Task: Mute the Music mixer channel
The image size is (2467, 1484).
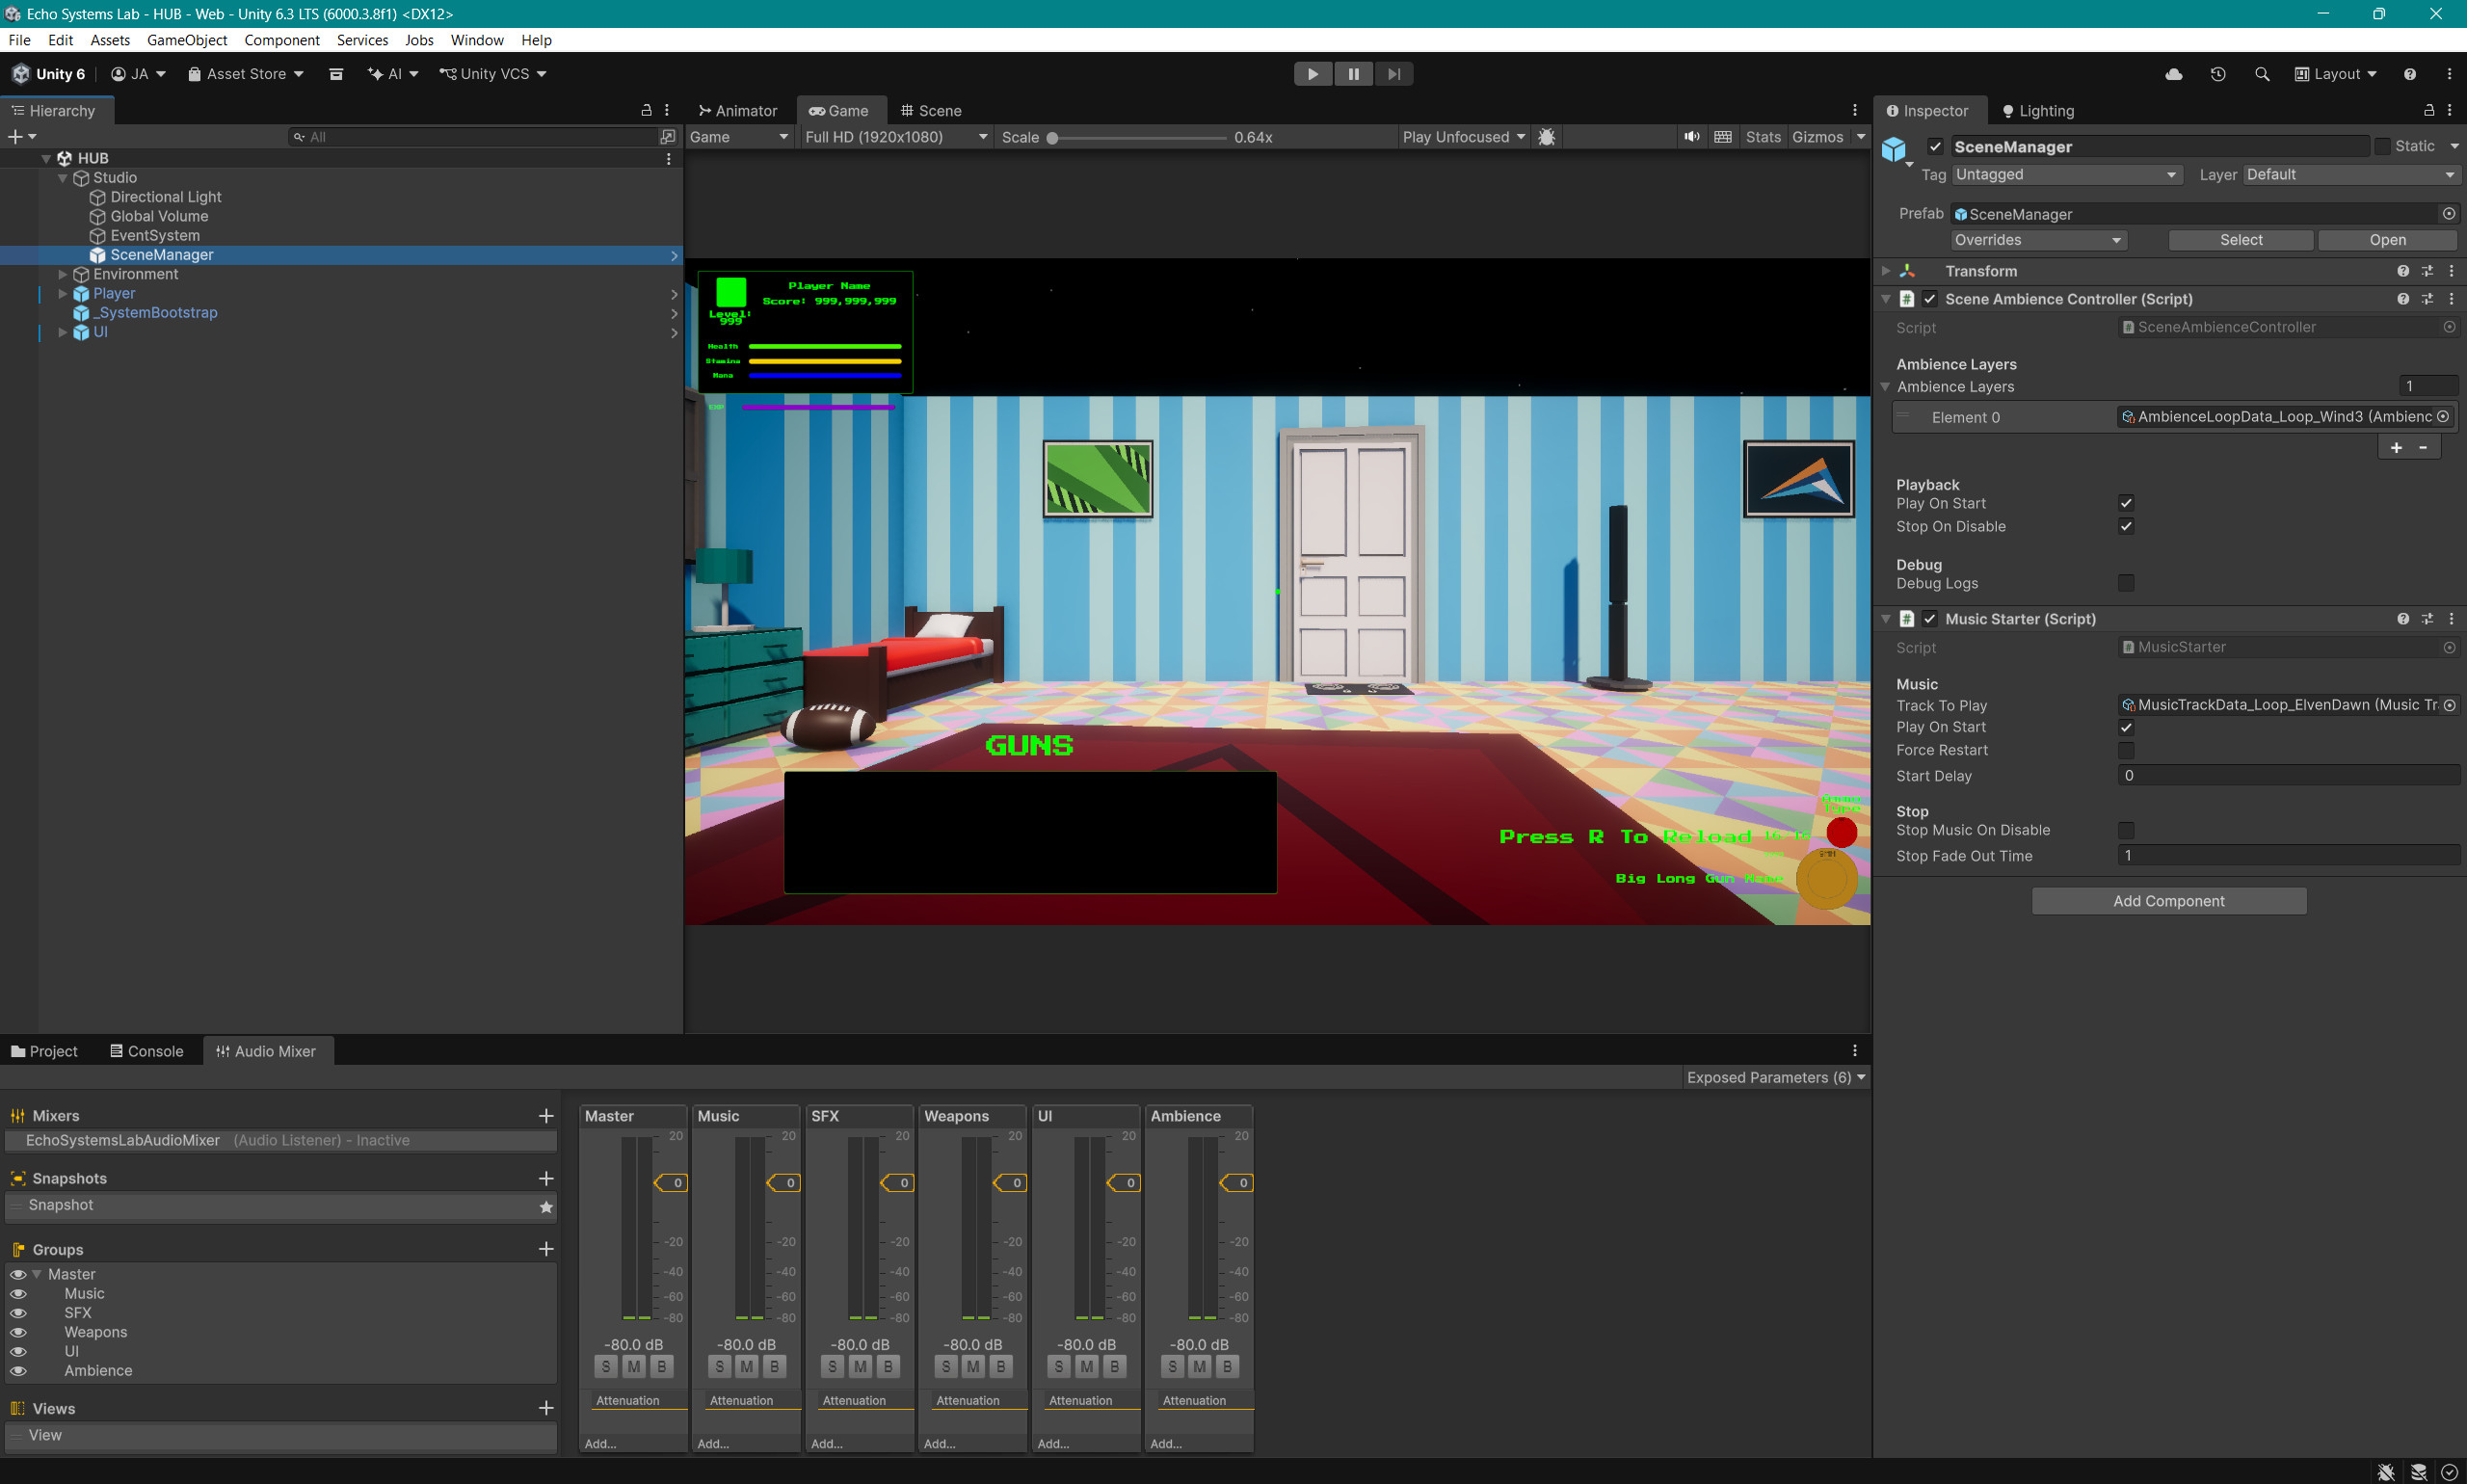Action: (x=747, y=1366)
